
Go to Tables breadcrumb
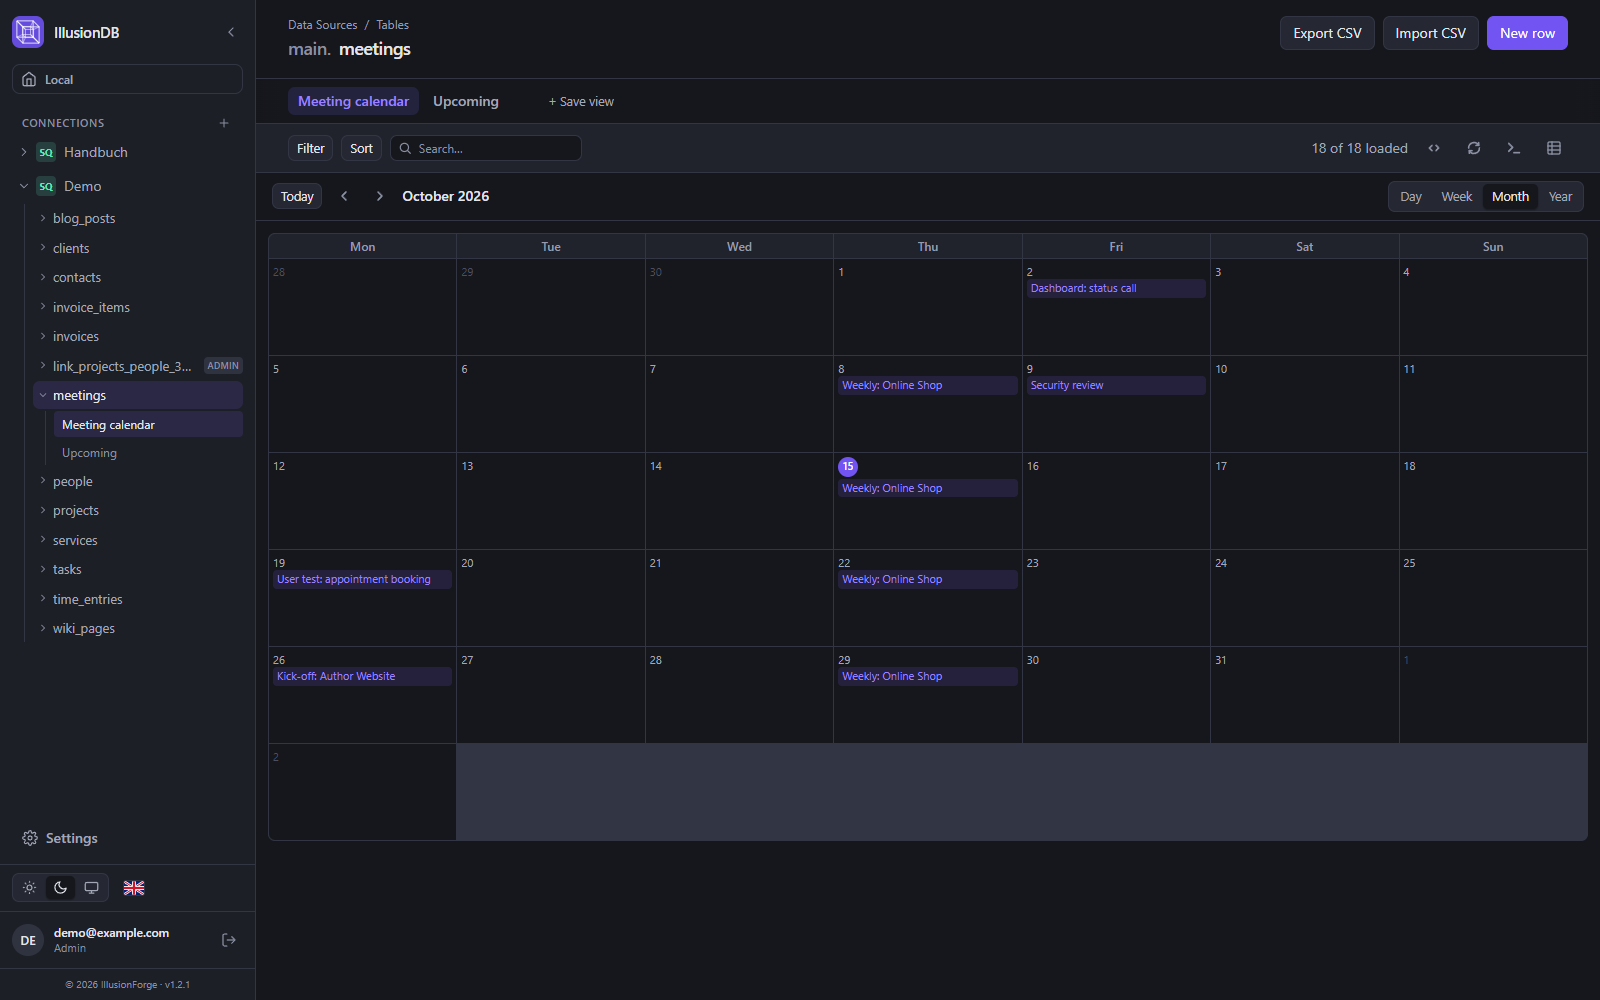392,25
